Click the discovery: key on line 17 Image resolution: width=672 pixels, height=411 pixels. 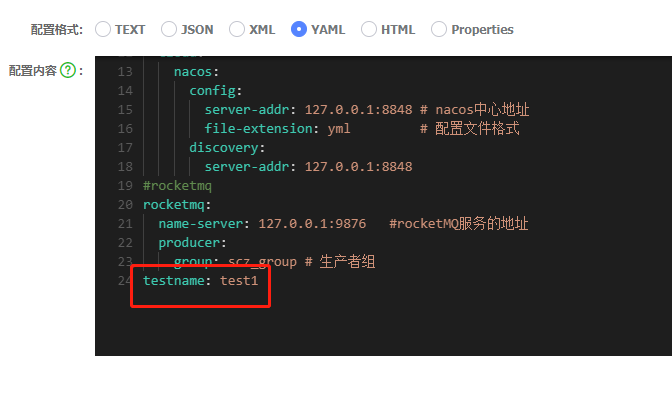227,148
